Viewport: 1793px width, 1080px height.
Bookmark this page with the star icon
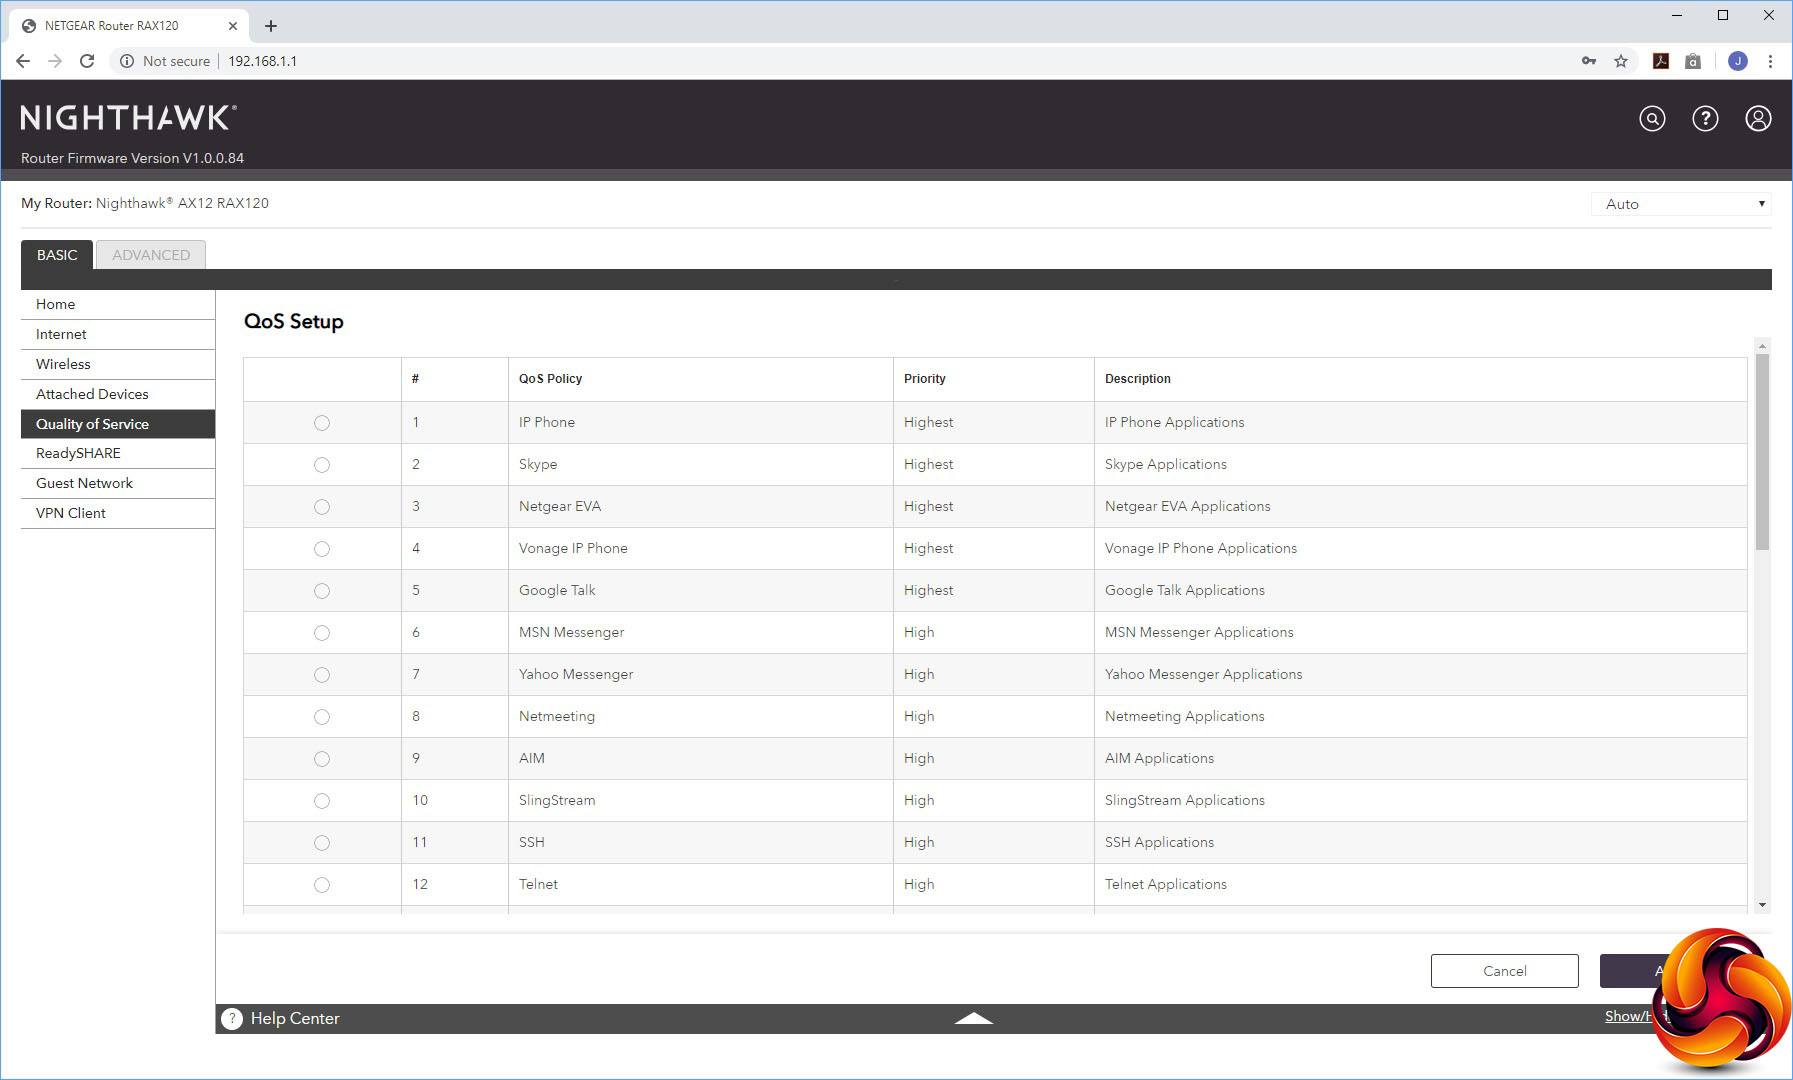point(1621,61)
